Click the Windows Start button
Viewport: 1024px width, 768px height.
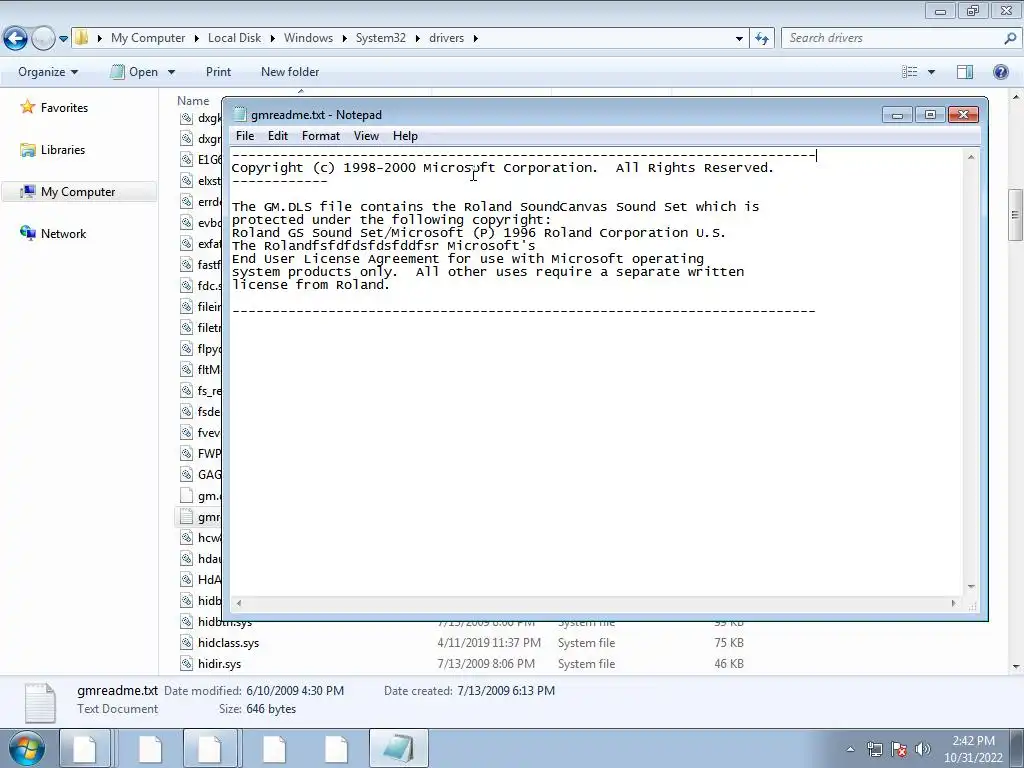(x=26, y=748)
